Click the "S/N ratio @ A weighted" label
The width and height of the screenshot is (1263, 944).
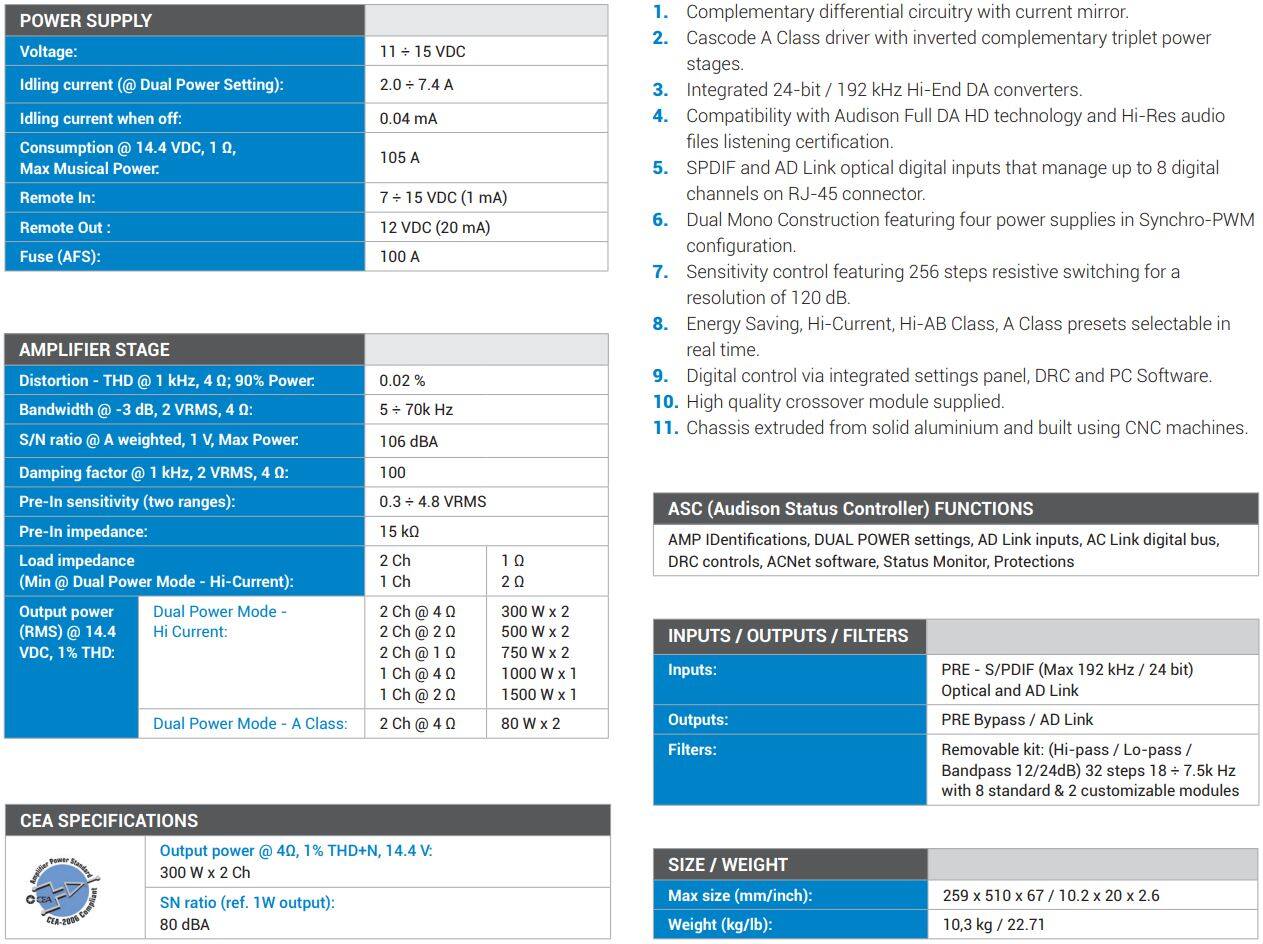[x=159, y=439]
